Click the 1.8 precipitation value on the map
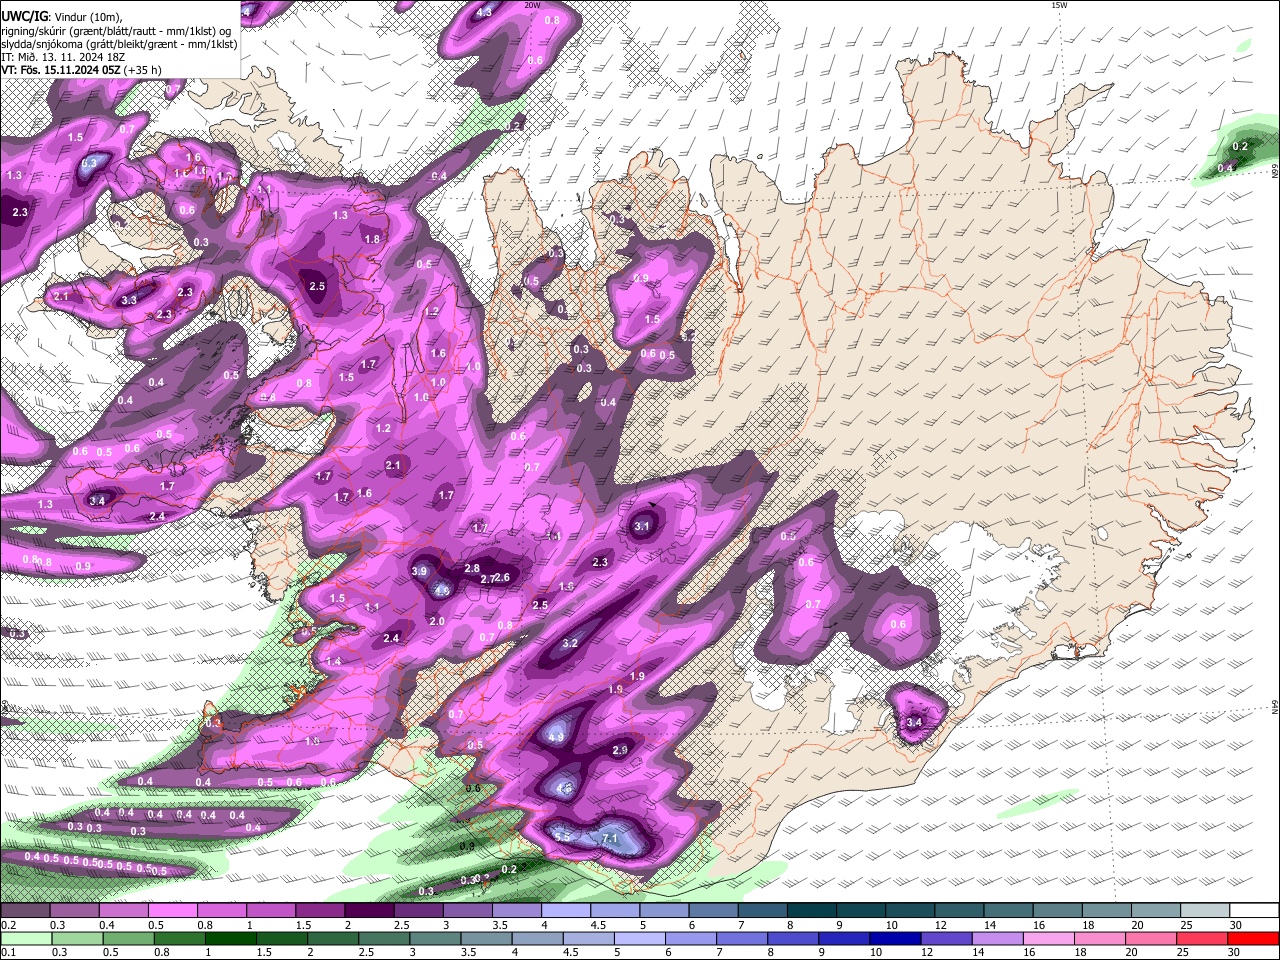 click(373, 239)
